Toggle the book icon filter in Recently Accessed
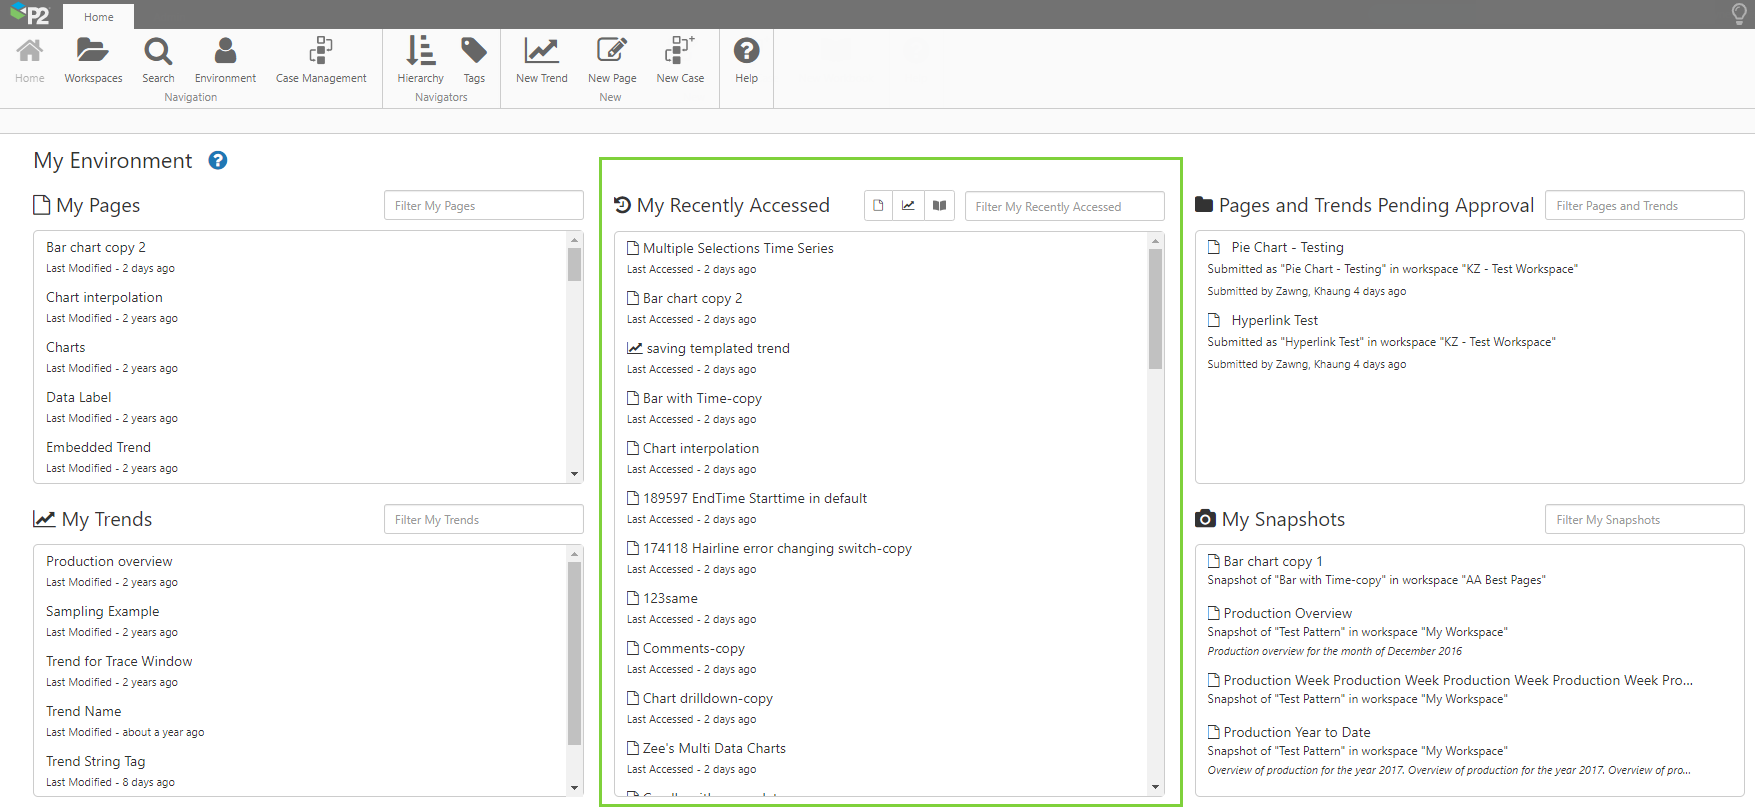The image size is (1755, 808). 939,206
